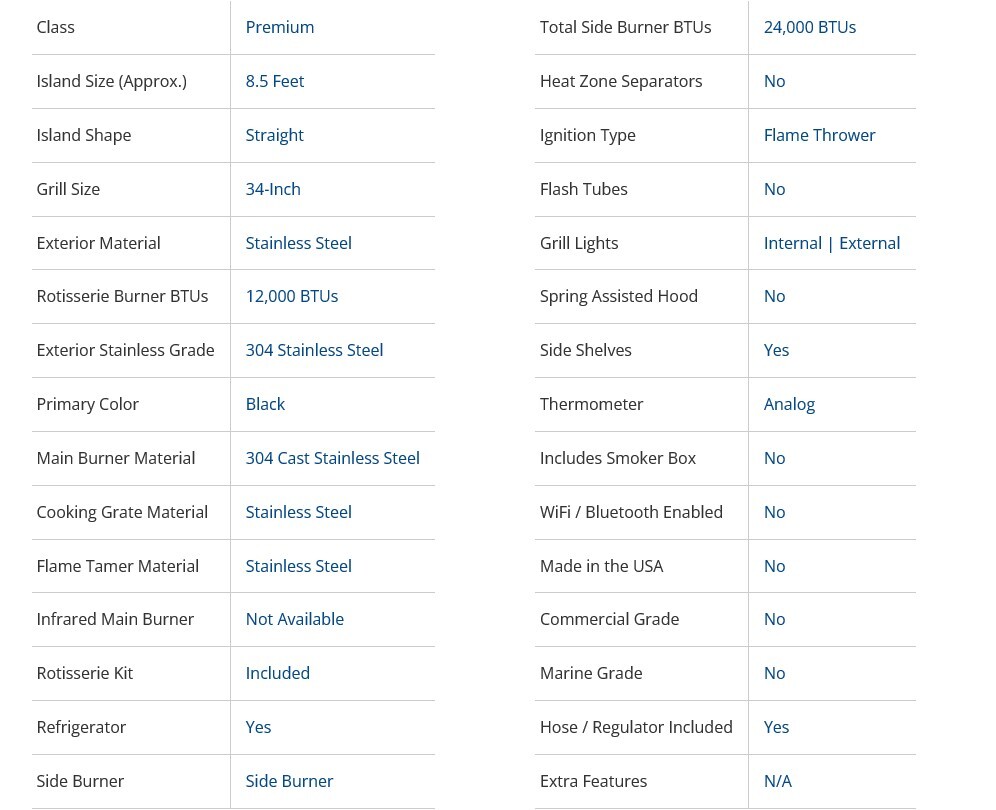The height and width of the screenshot is (810, 996).
Task: Open the 8.5 Feet island size link
Action: (x=274, y=81)
